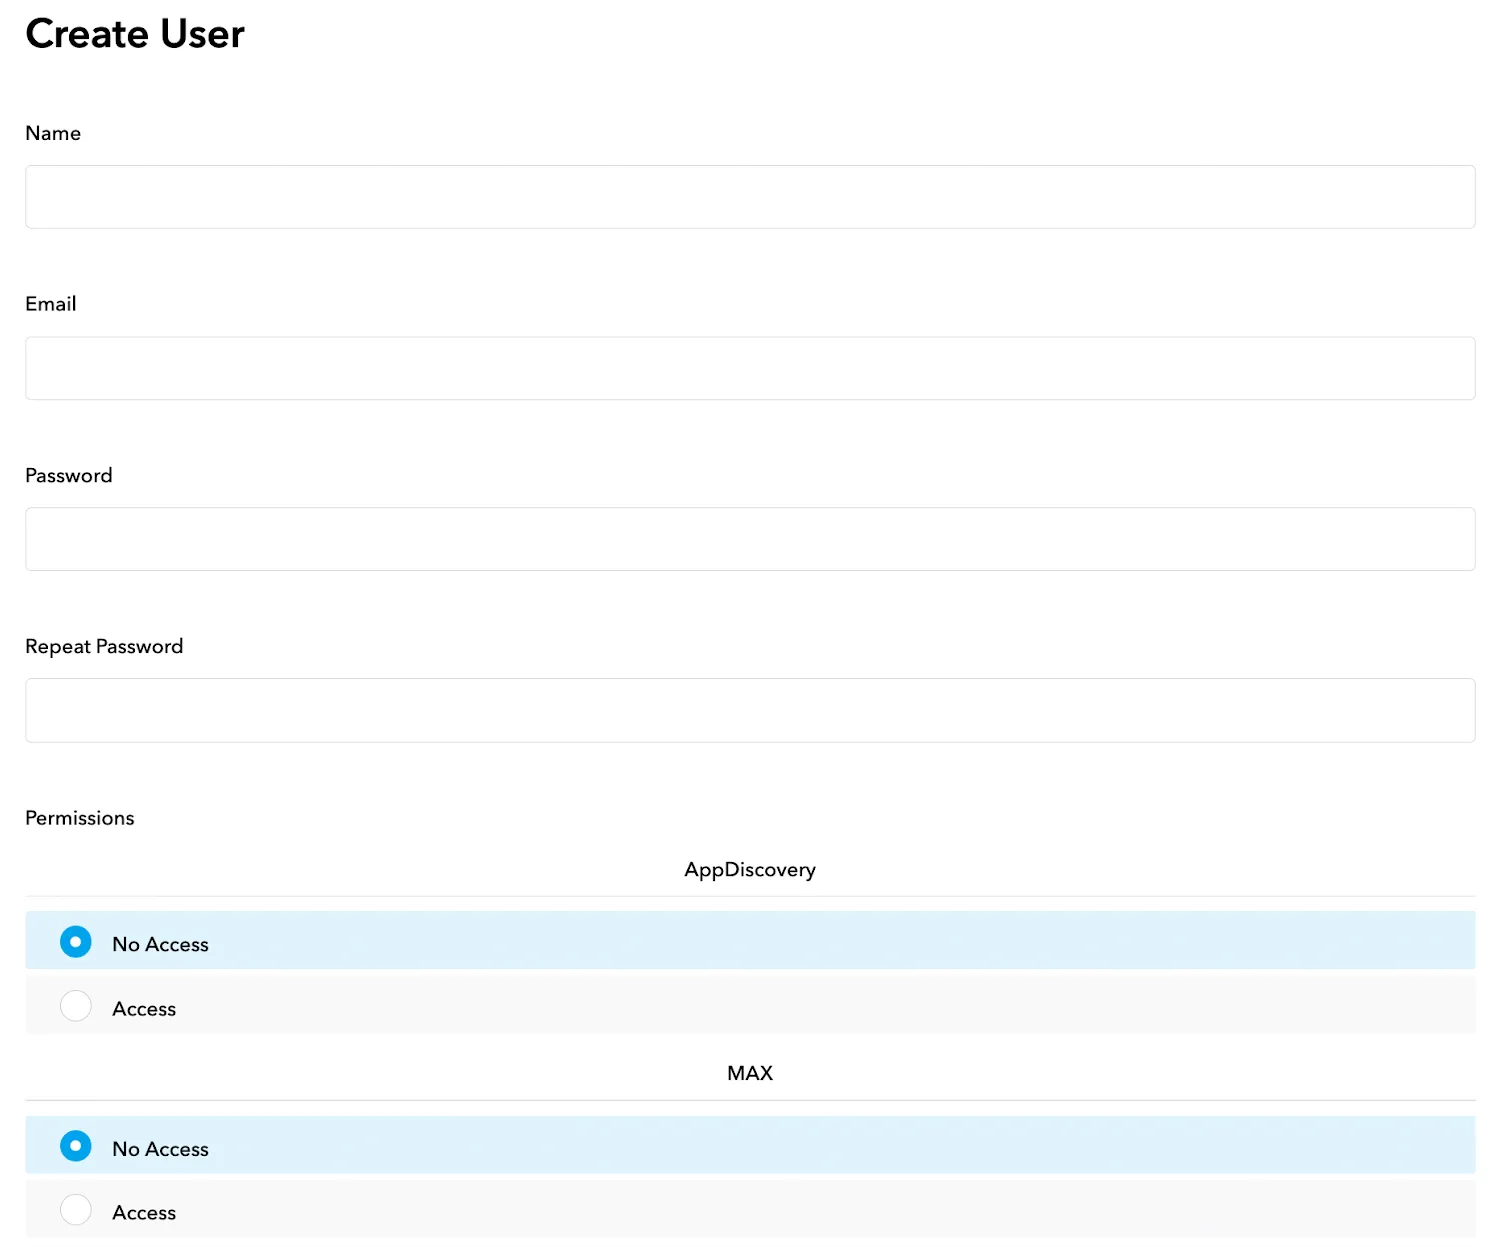
Task: Choose Access radio under AppDiscovery
Action: coord(76,1006)
